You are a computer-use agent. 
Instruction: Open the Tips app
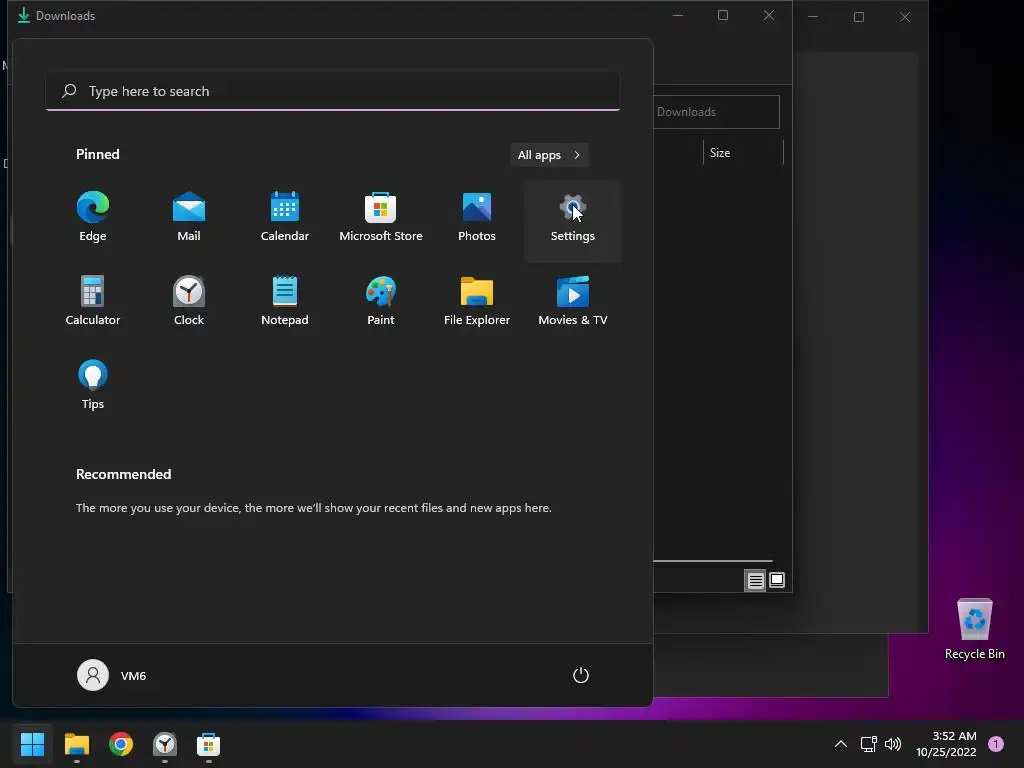pyautogui.click(x=93, y=385)
